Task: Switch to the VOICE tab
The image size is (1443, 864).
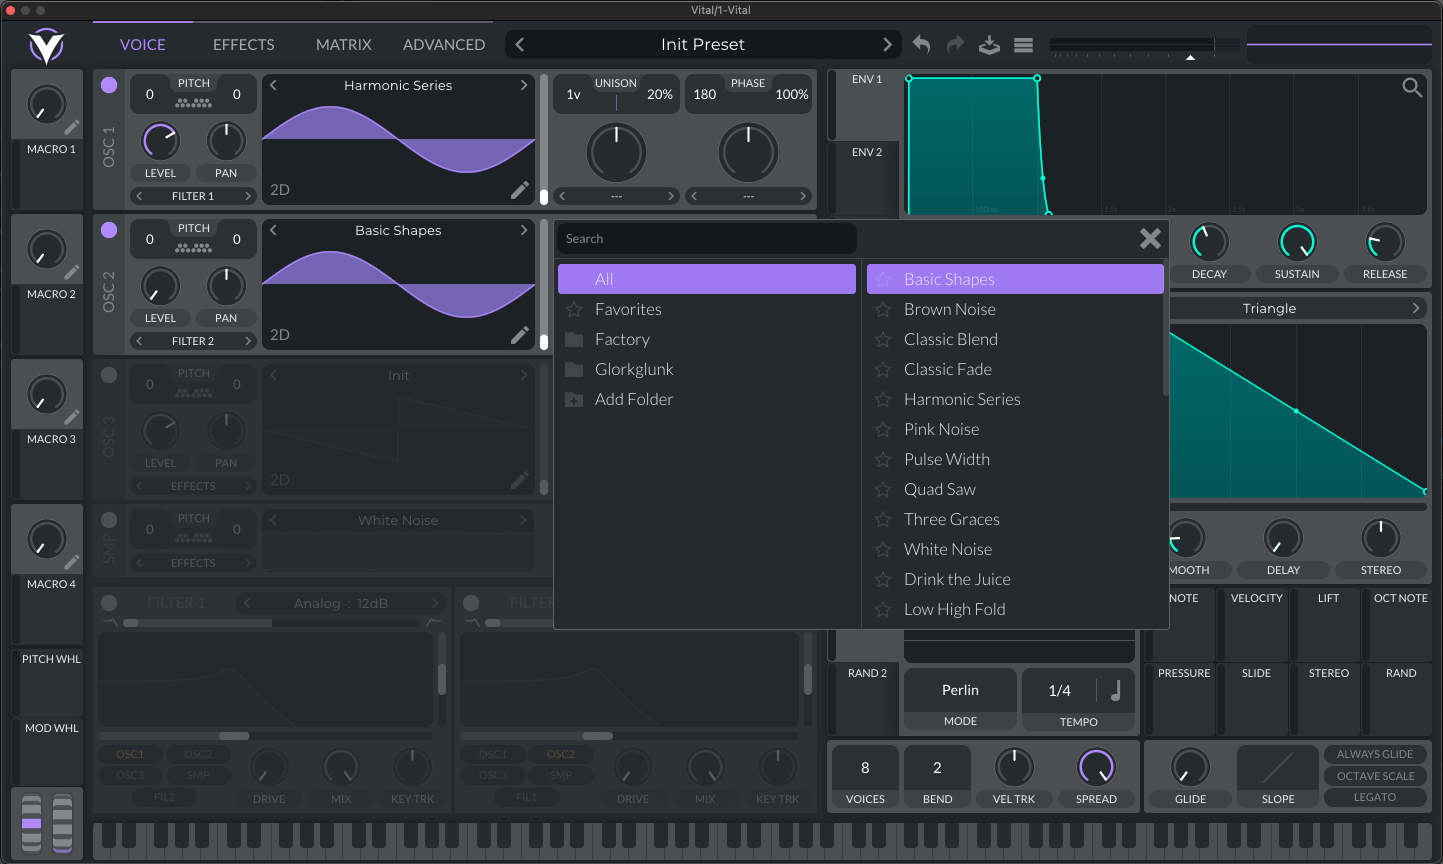Action: 143,44
